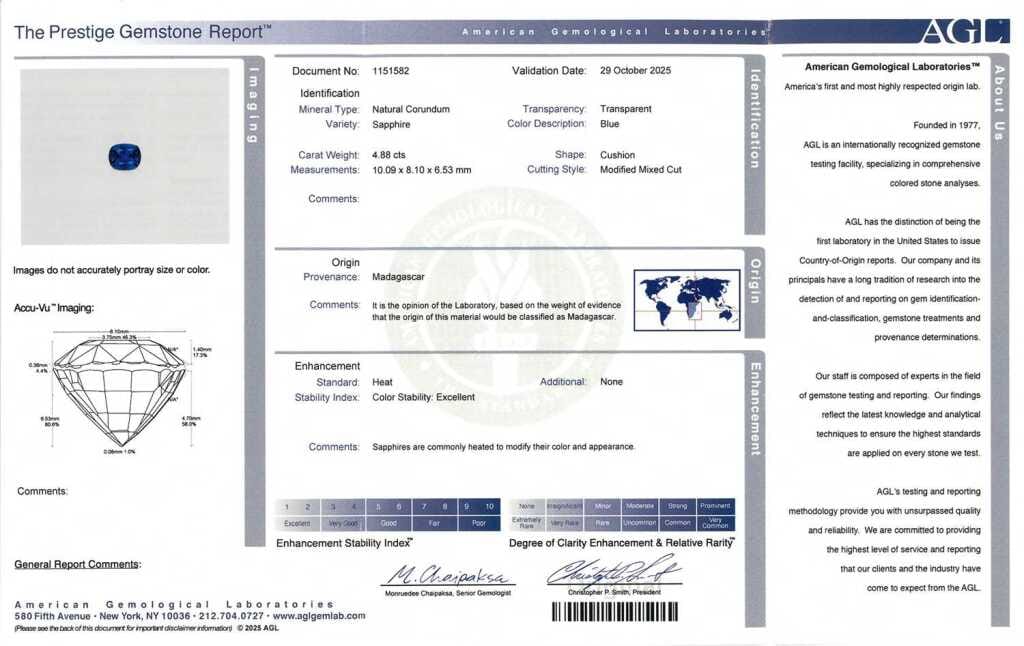Select color description value "Blue"

pos(609,123)
